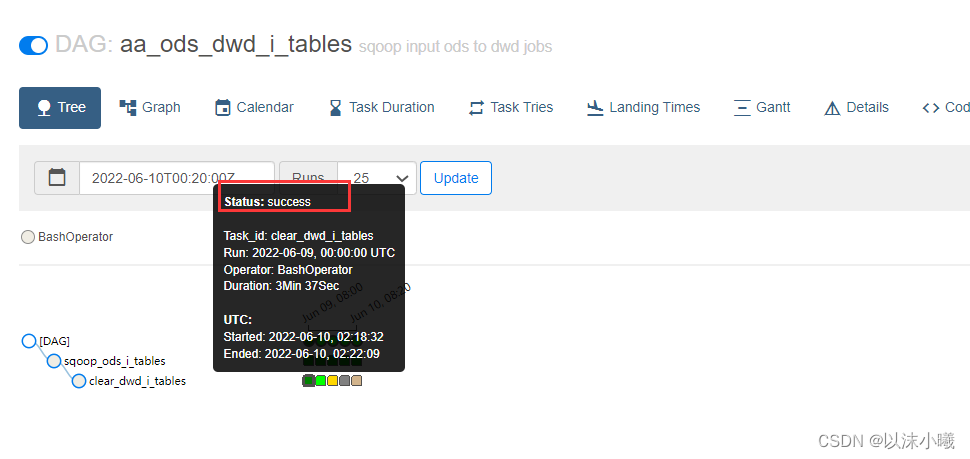Click the Details triangle icon

[x=833, y=108]
